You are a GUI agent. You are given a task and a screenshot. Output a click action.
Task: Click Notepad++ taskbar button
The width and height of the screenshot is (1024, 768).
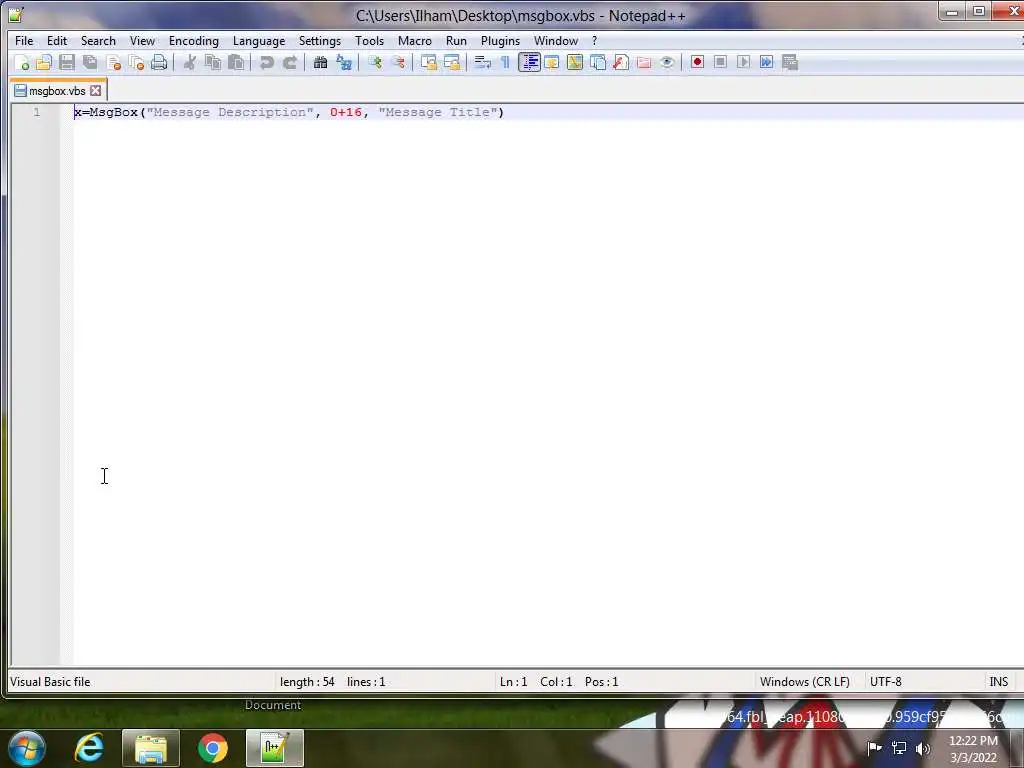275,748
